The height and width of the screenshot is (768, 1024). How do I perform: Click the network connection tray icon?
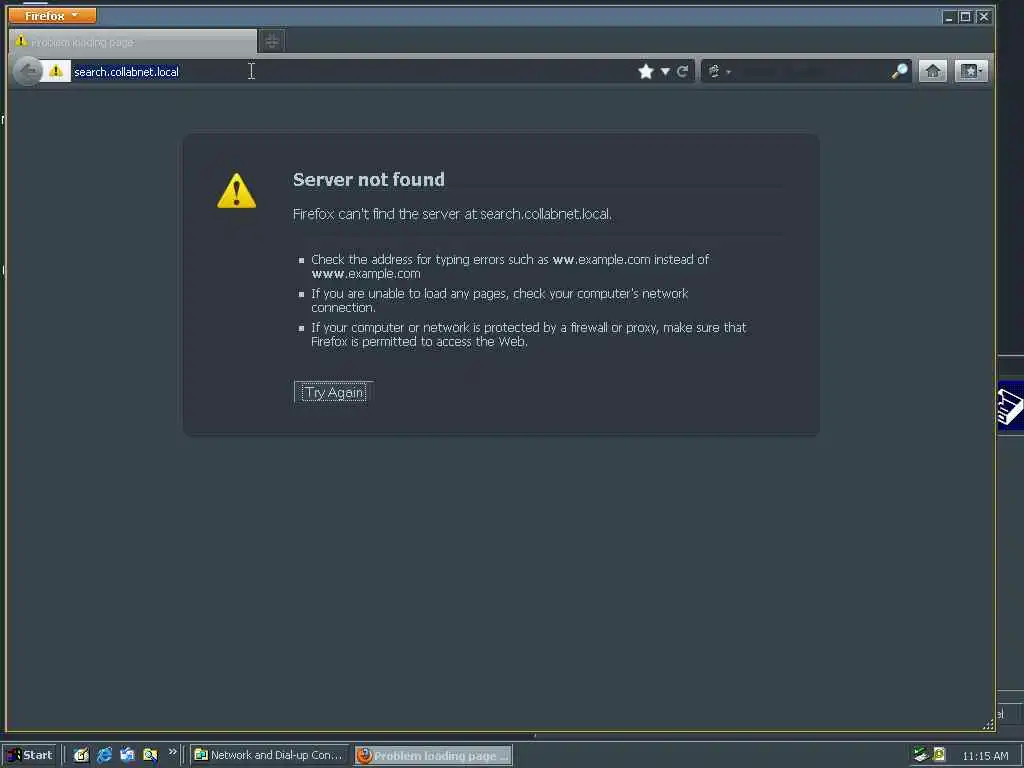[x=921, y=755]
